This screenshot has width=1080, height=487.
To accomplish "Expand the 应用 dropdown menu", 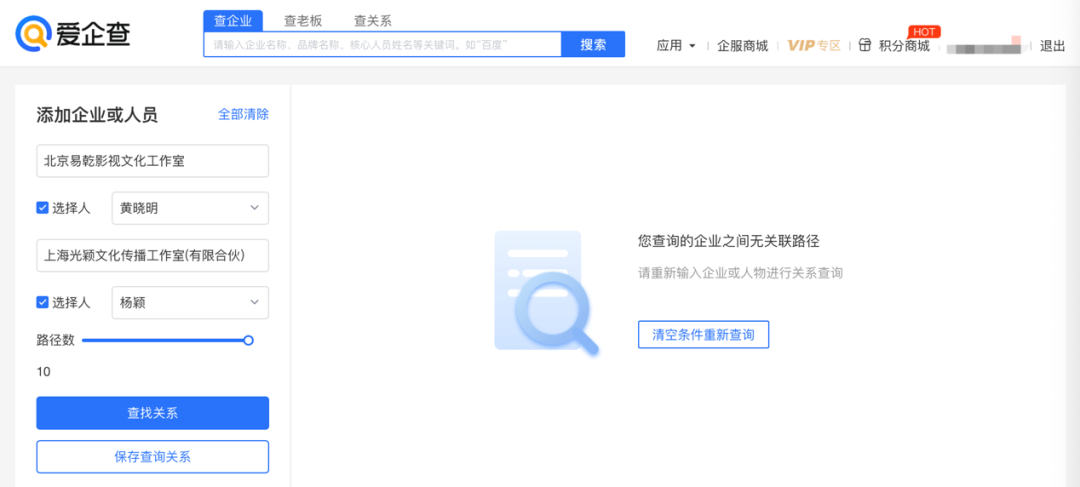I will [676, 45].
